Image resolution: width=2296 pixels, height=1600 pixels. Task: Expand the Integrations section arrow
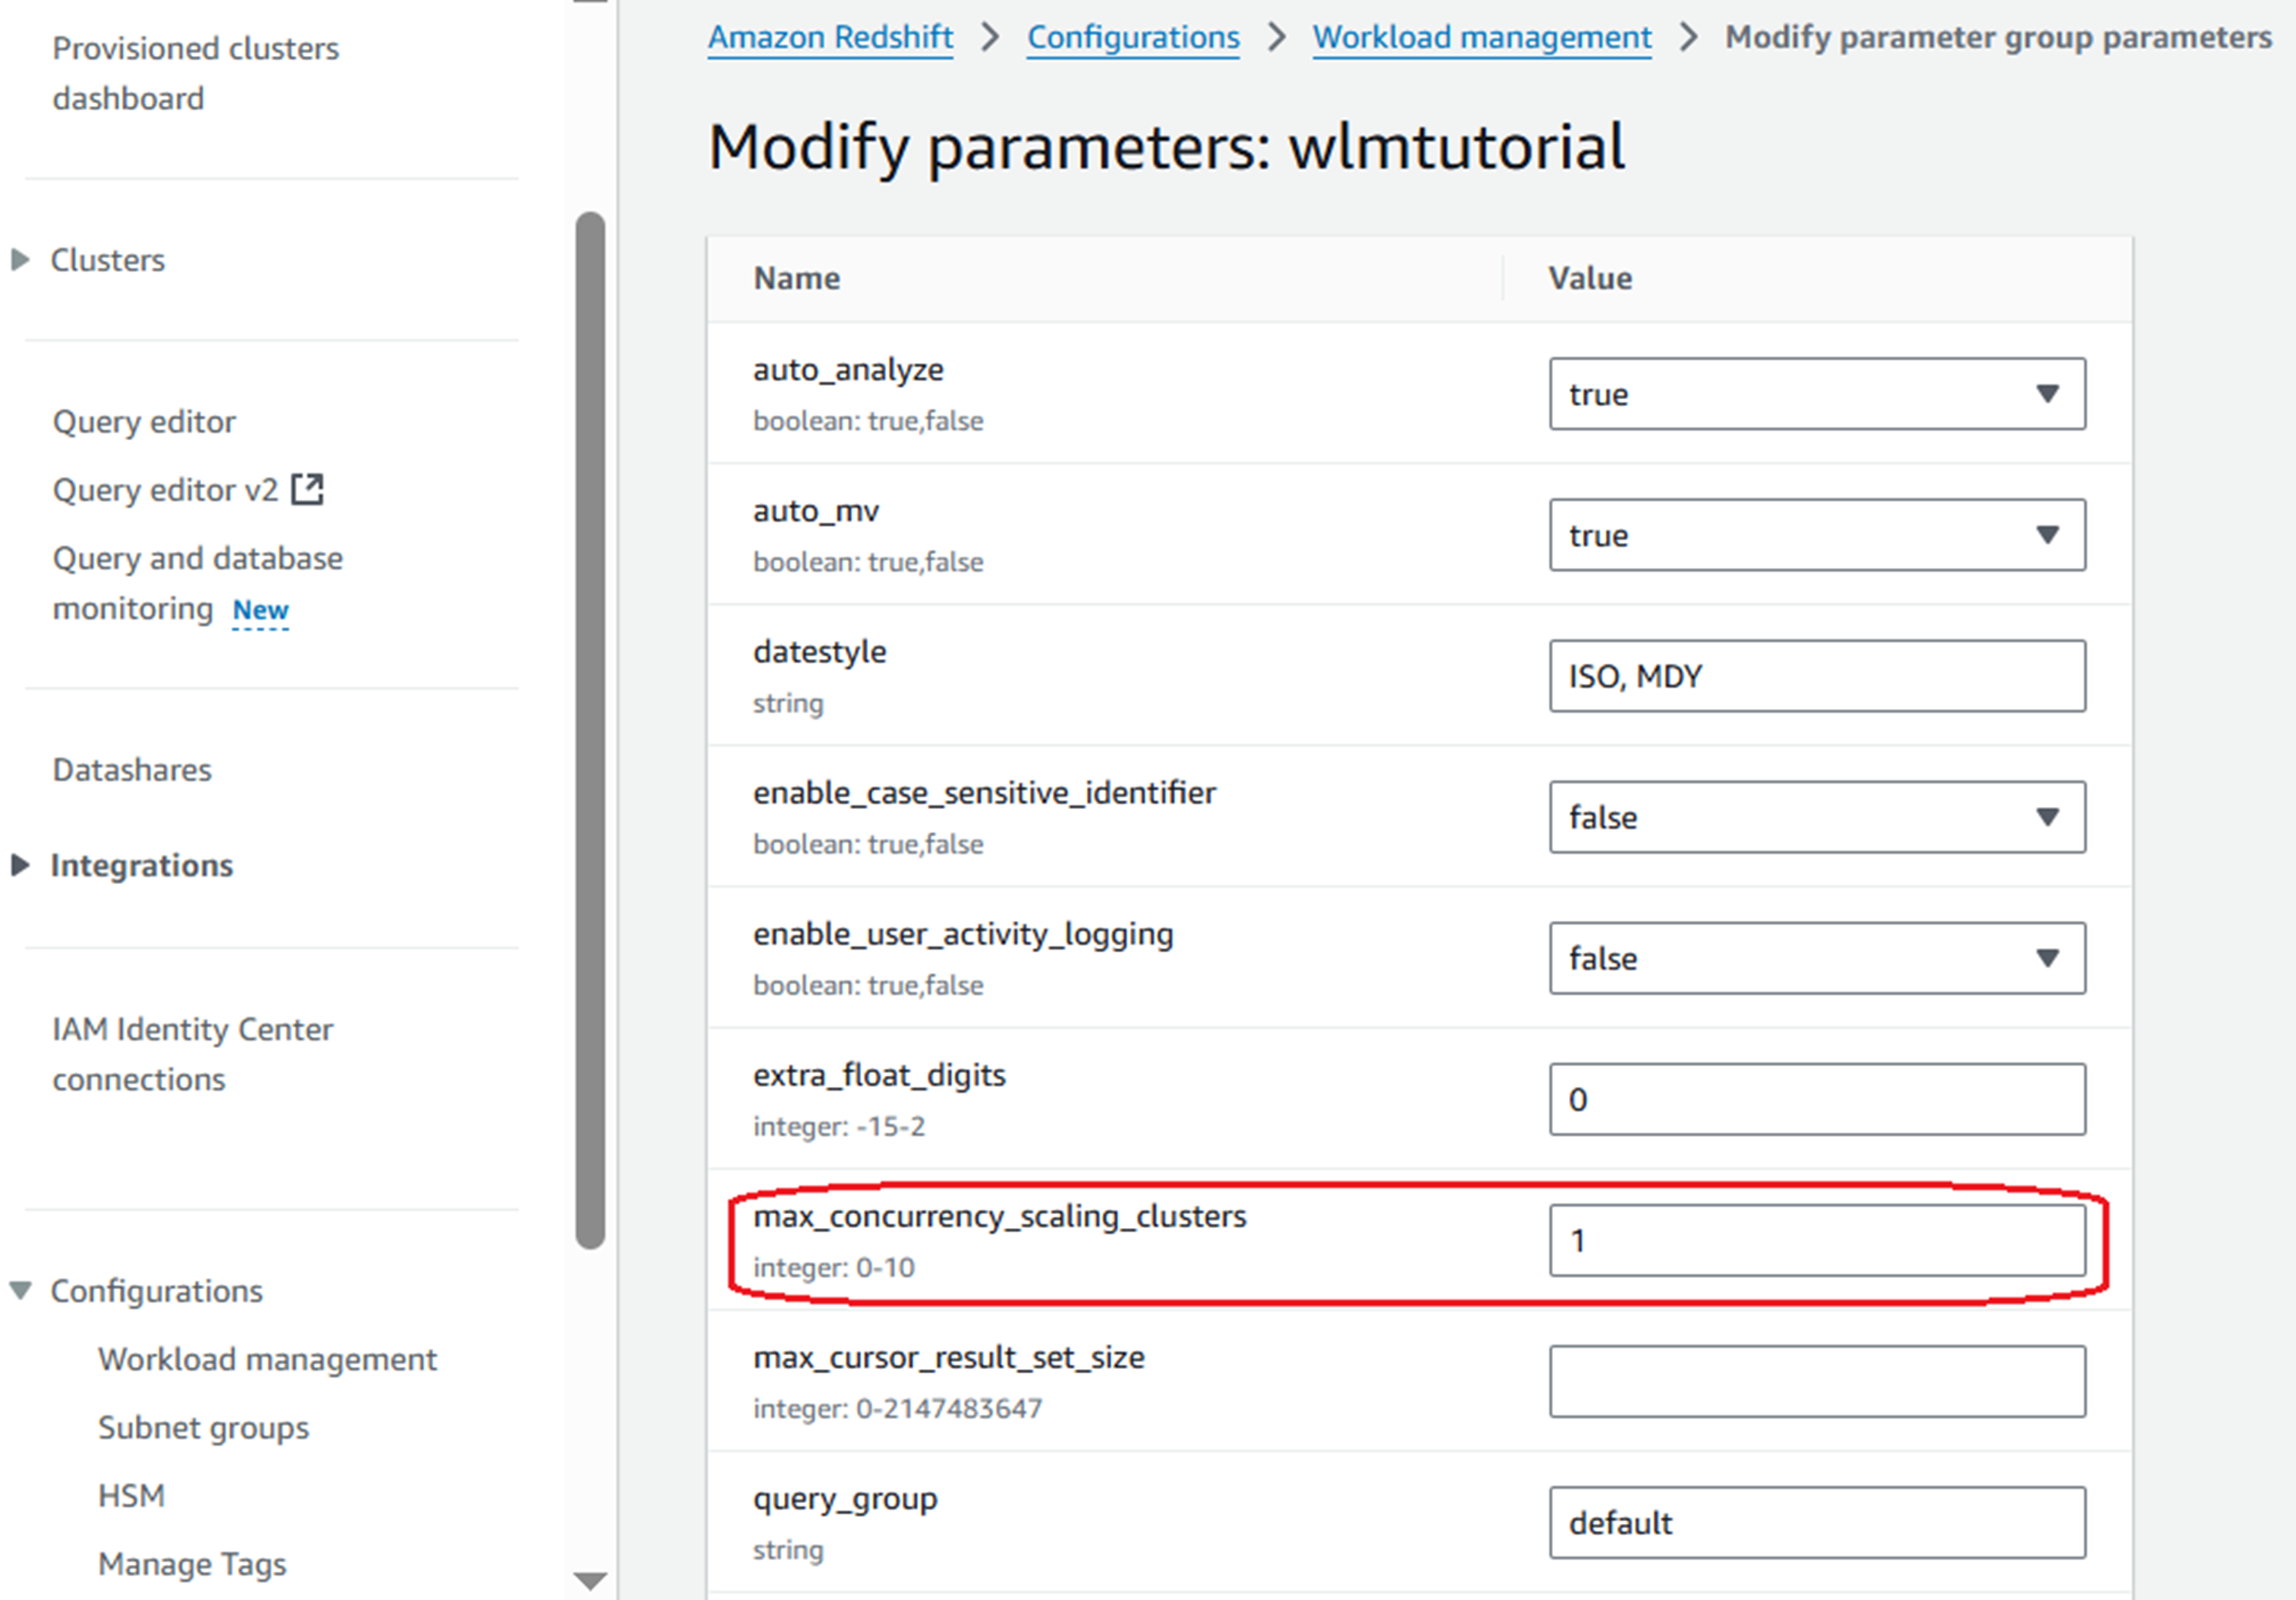[20, 865]
